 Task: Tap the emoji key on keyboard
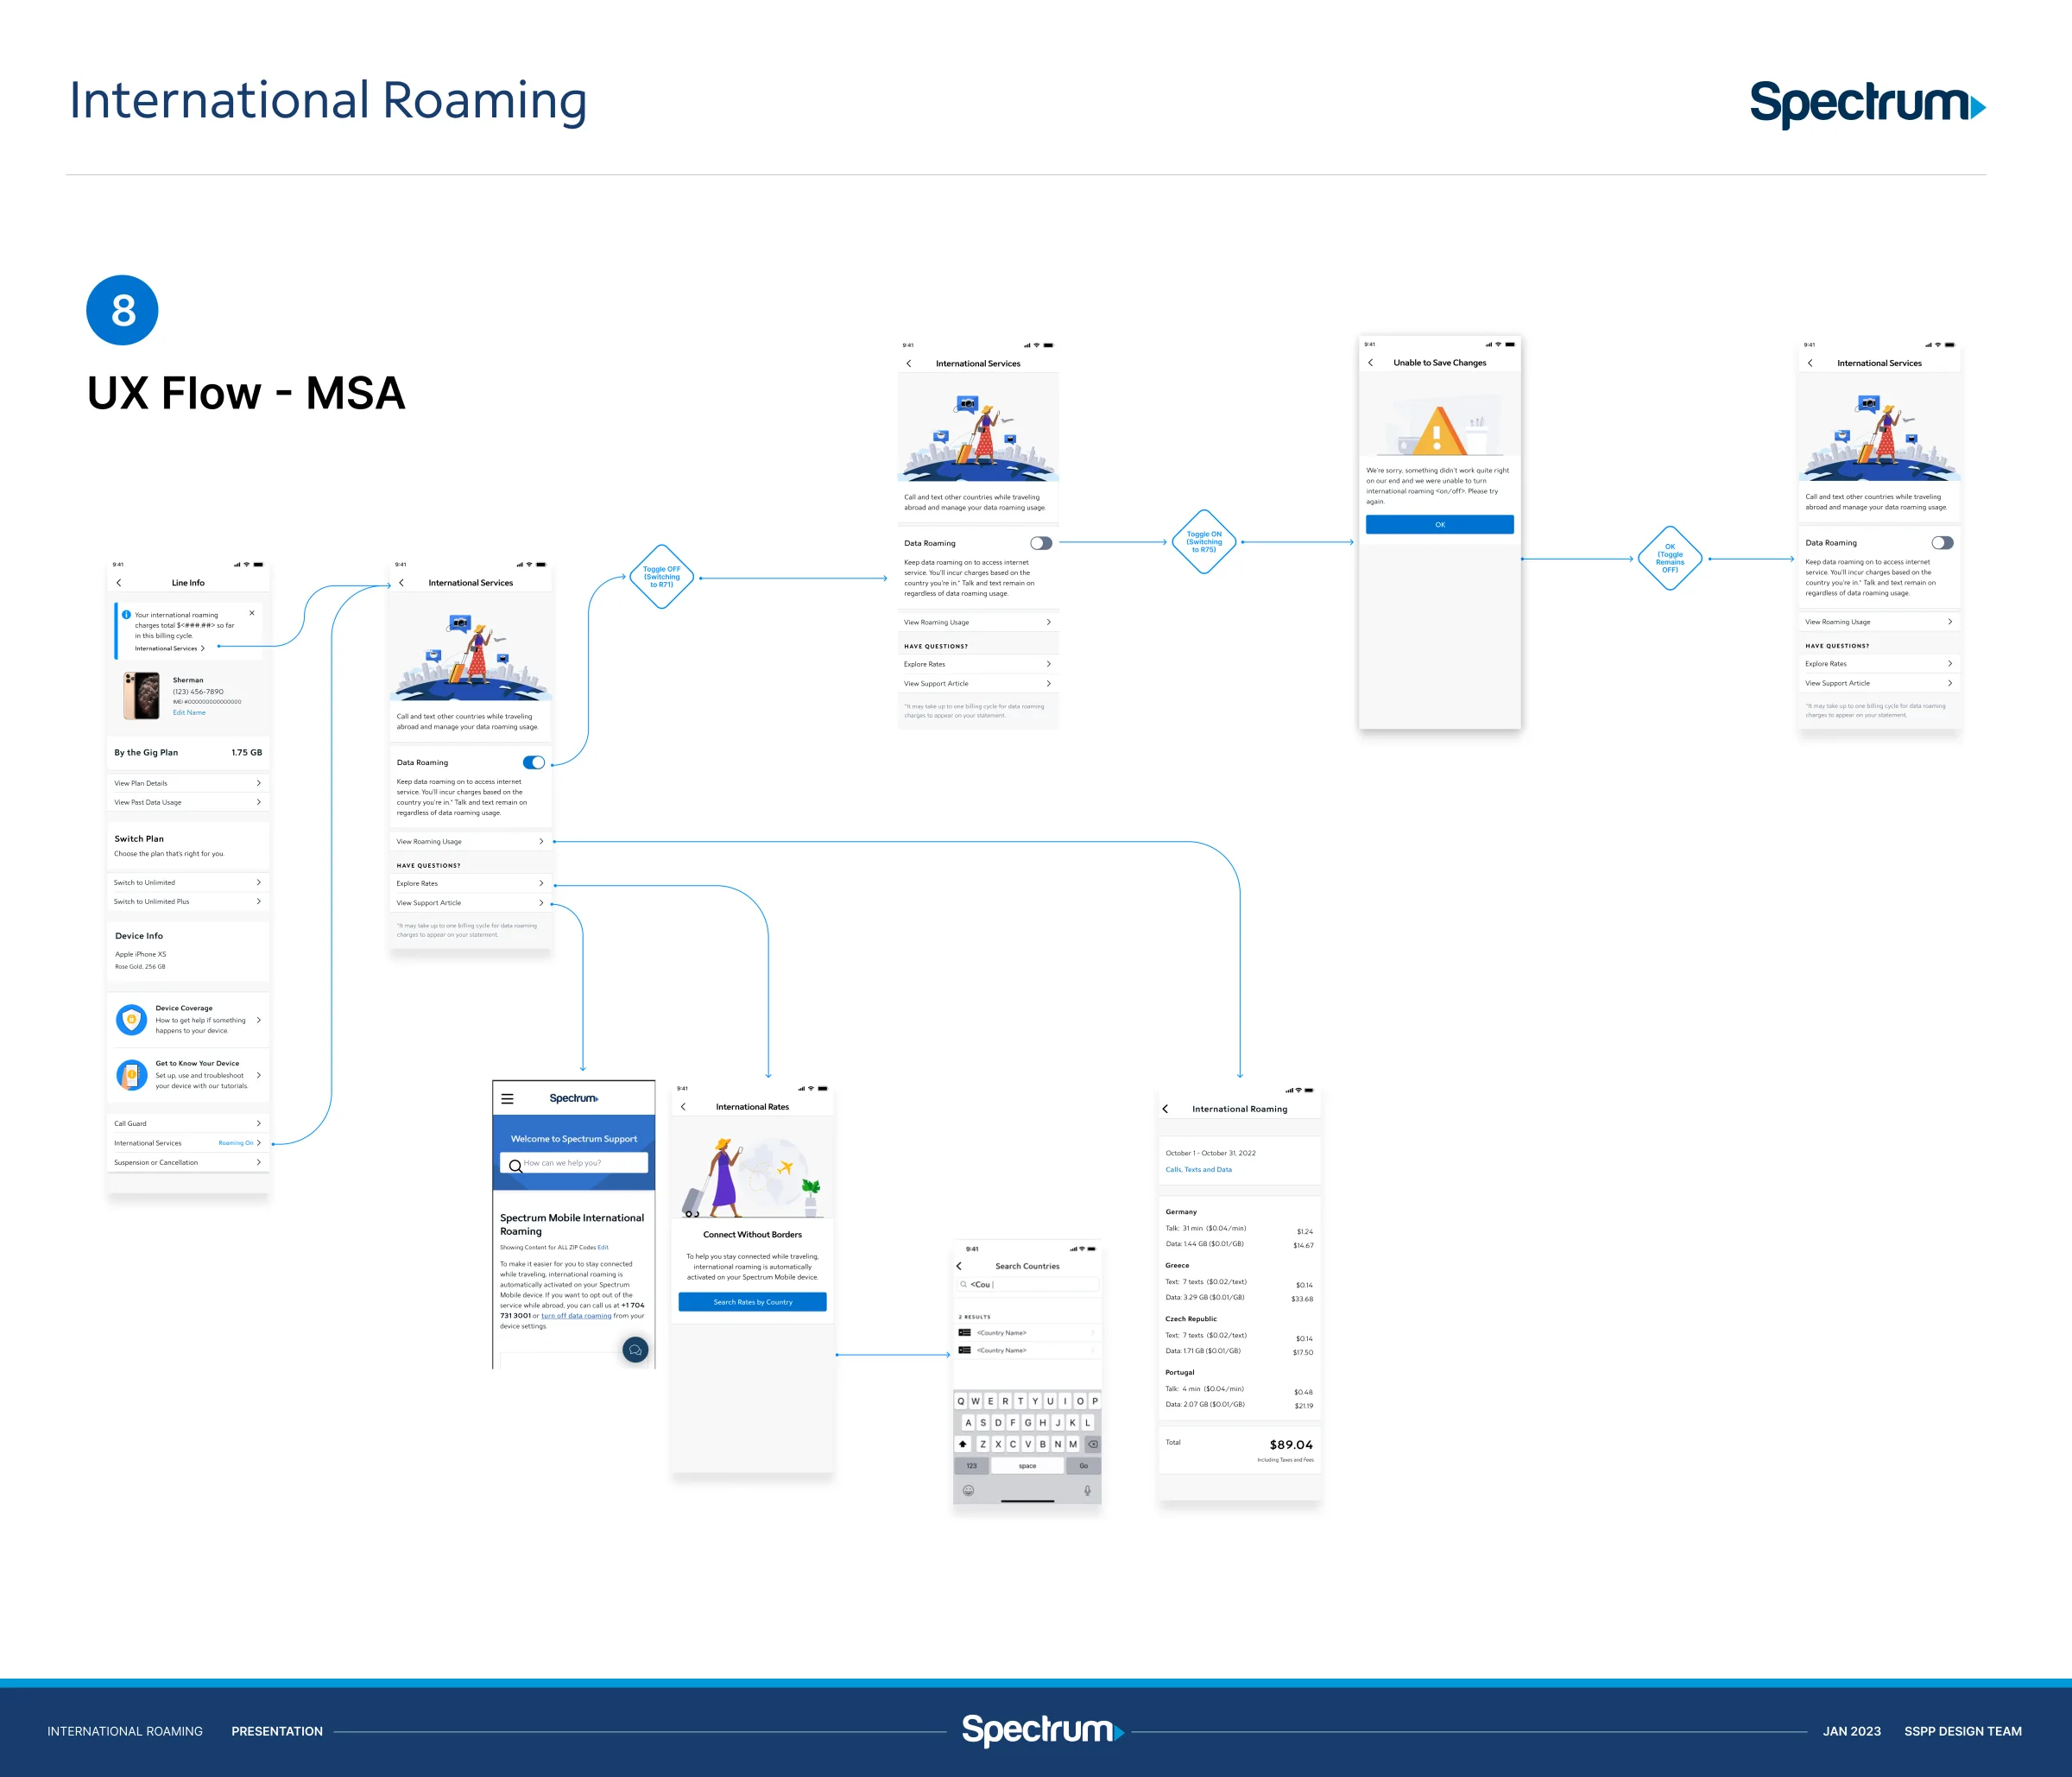pos(968,1490)
